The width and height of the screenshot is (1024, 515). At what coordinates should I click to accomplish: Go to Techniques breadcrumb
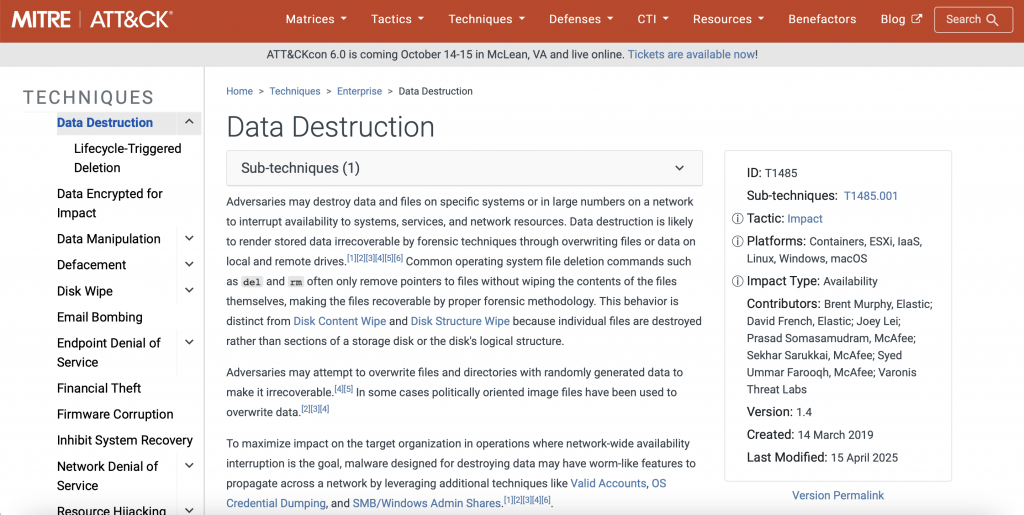[295, 91]
